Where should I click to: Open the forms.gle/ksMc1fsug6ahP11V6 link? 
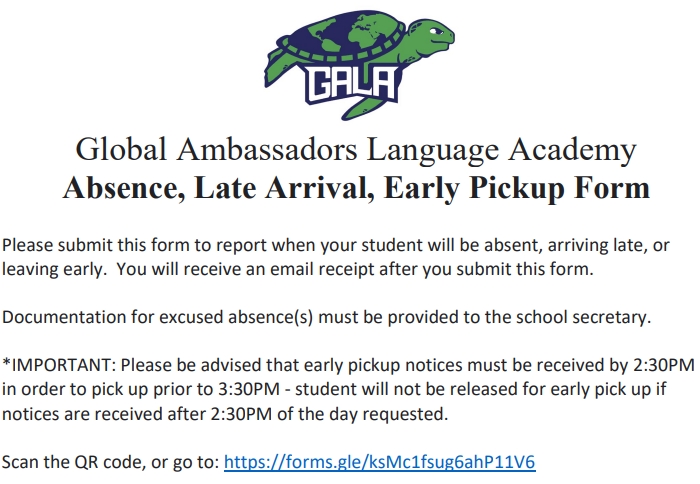pyautogui.click(x=379, y=462)
